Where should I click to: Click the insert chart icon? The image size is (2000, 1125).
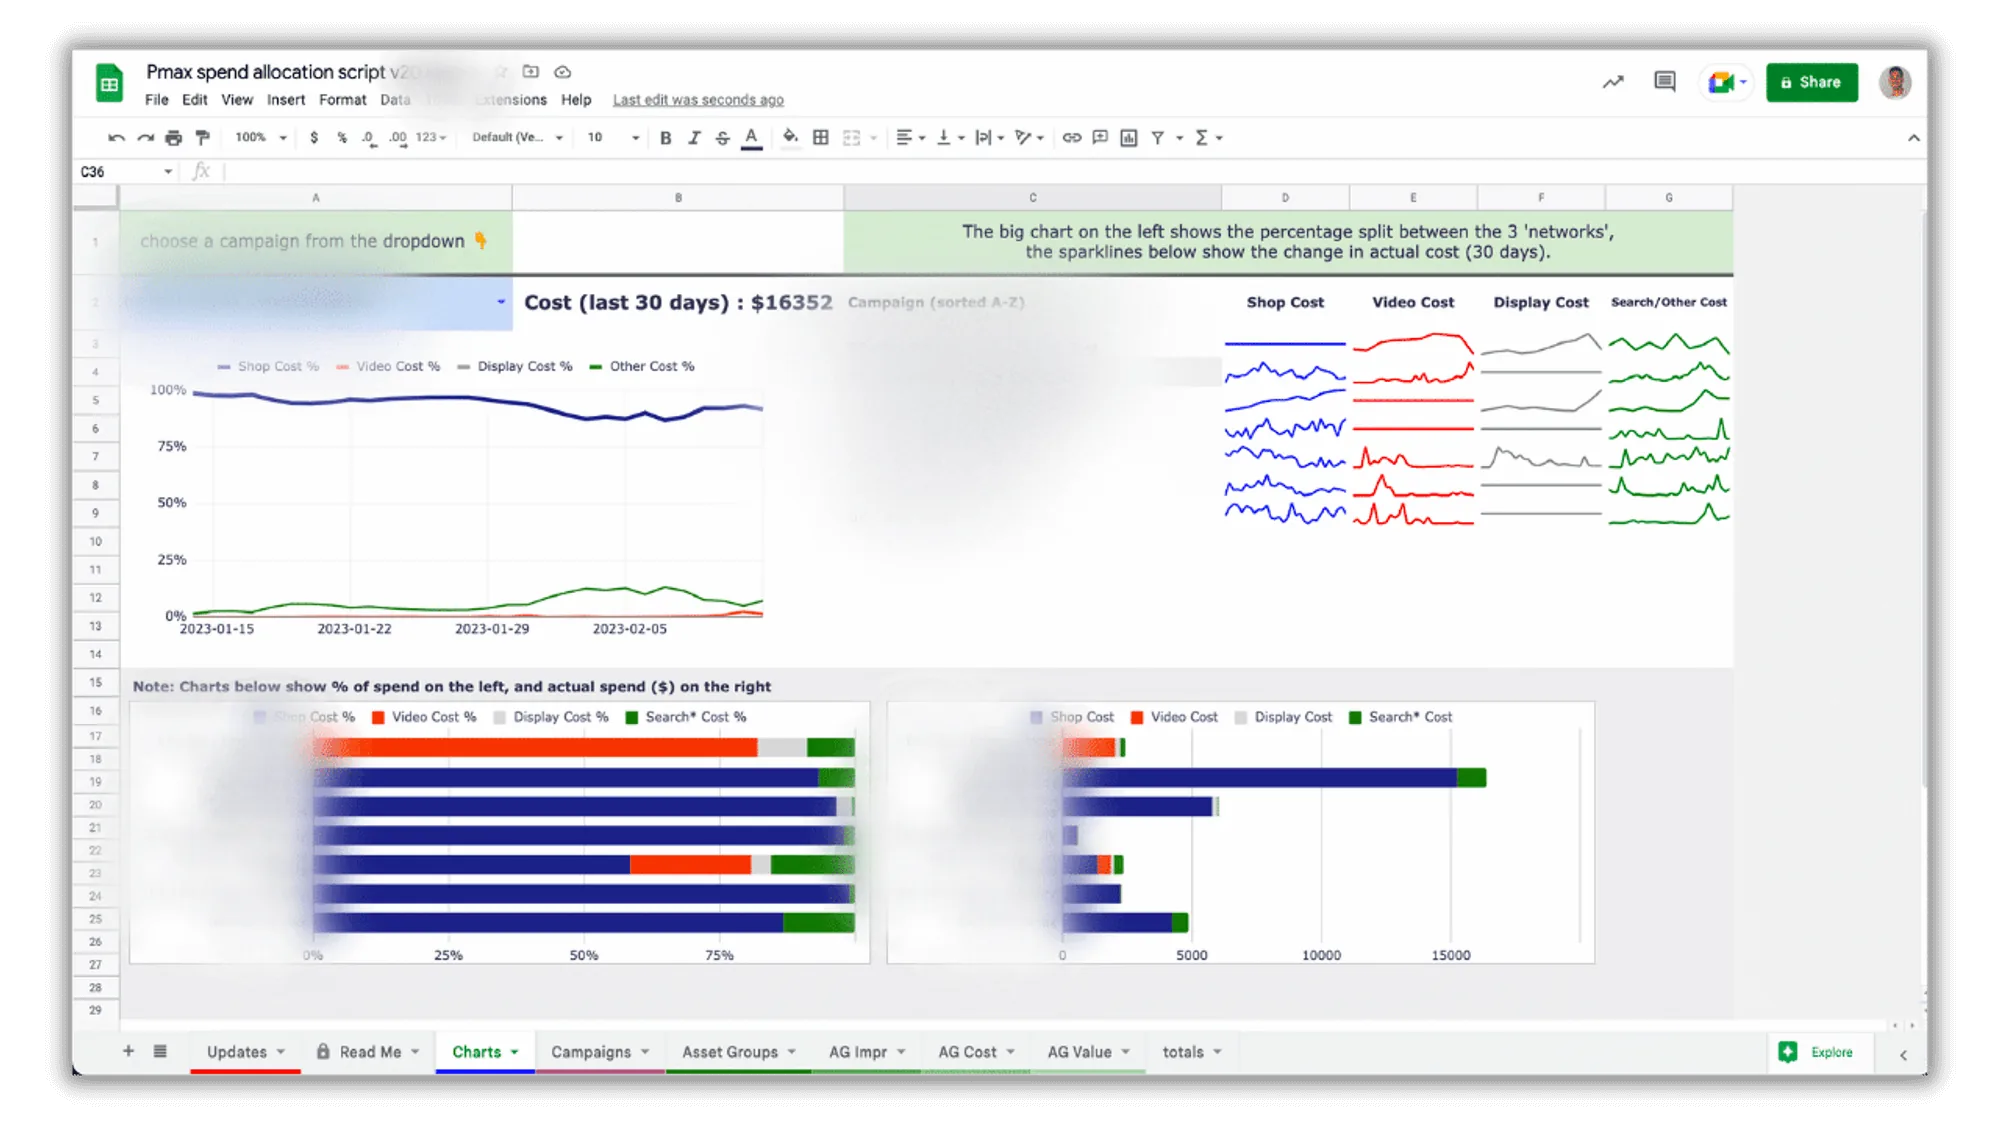click(x=1129, y=138)
